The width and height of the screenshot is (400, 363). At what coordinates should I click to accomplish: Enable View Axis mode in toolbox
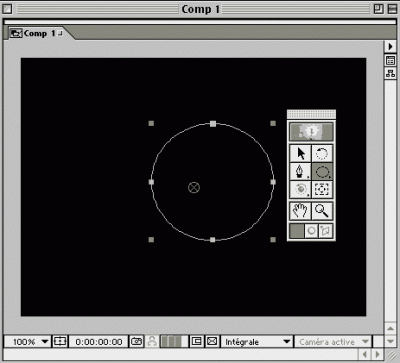326,231
